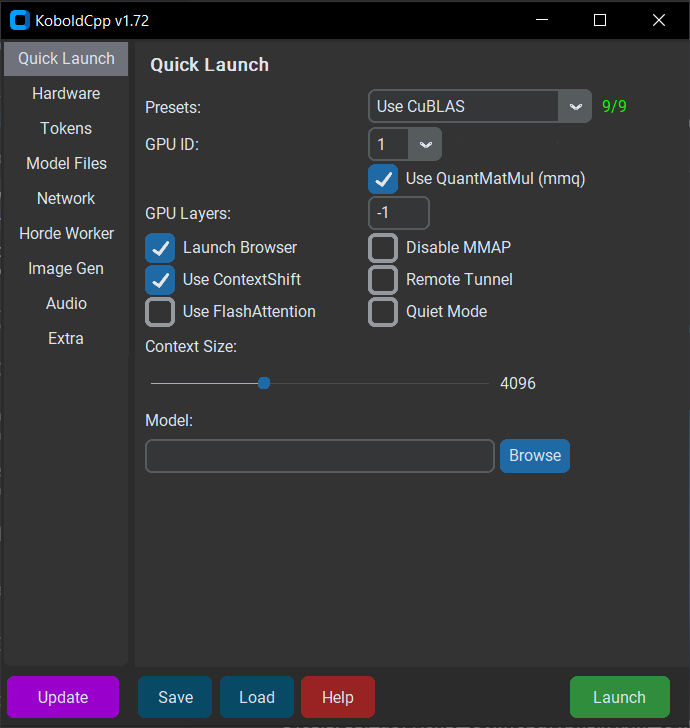Click the green 9/9 indicator
Viewport: 690px width, 728px height.
(x=614, y=106)
